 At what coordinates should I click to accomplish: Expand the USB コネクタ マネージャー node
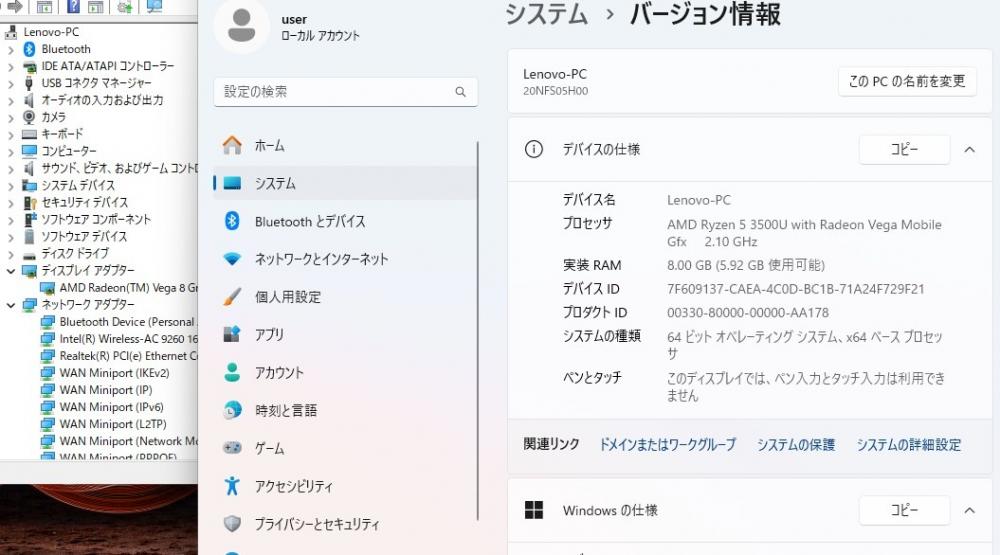pyautogui.click(x=10, y=84)
